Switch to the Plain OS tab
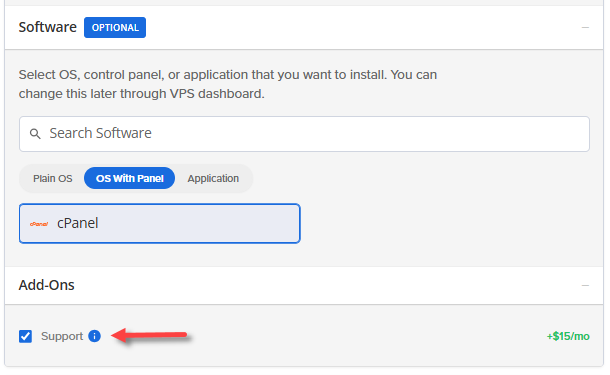The image size is (610, 375). pos(53,179)
